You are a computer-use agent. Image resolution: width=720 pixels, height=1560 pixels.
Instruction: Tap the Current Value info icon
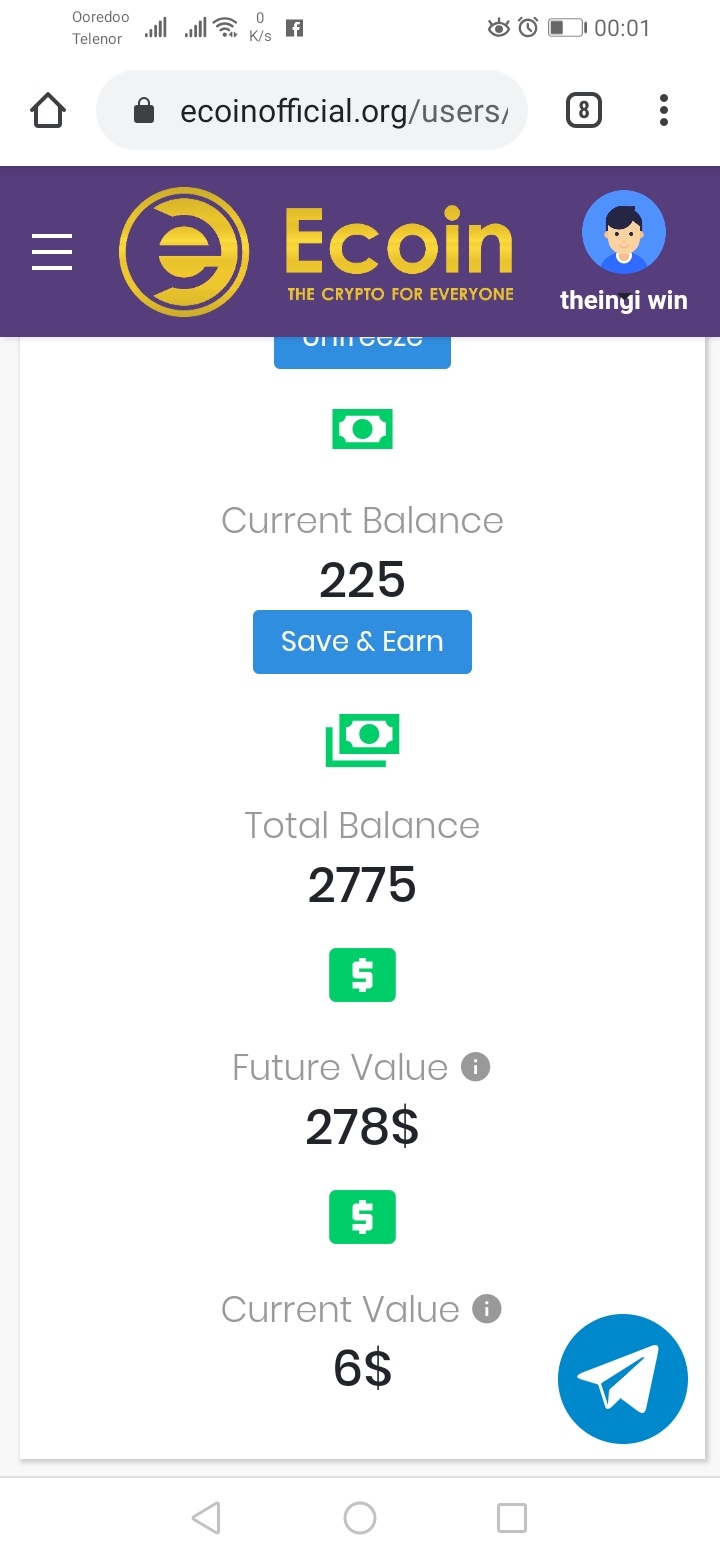coord(486,1309)
